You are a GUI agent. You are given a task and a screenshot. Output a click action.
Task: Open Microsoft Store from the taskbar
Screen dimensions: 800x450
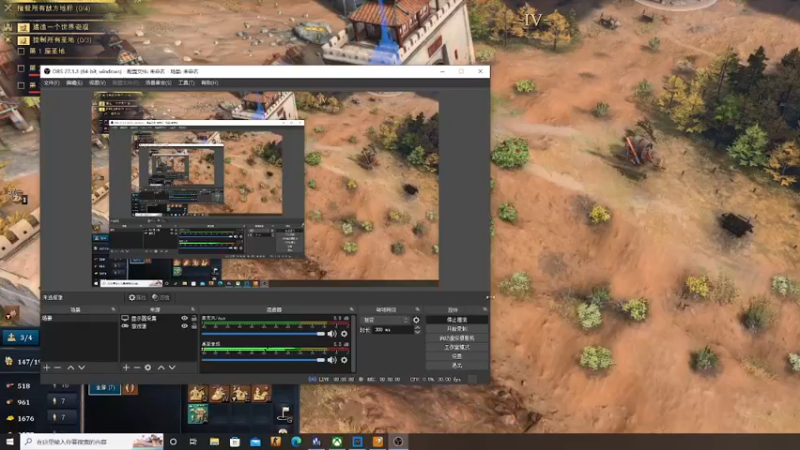[235, 441]
